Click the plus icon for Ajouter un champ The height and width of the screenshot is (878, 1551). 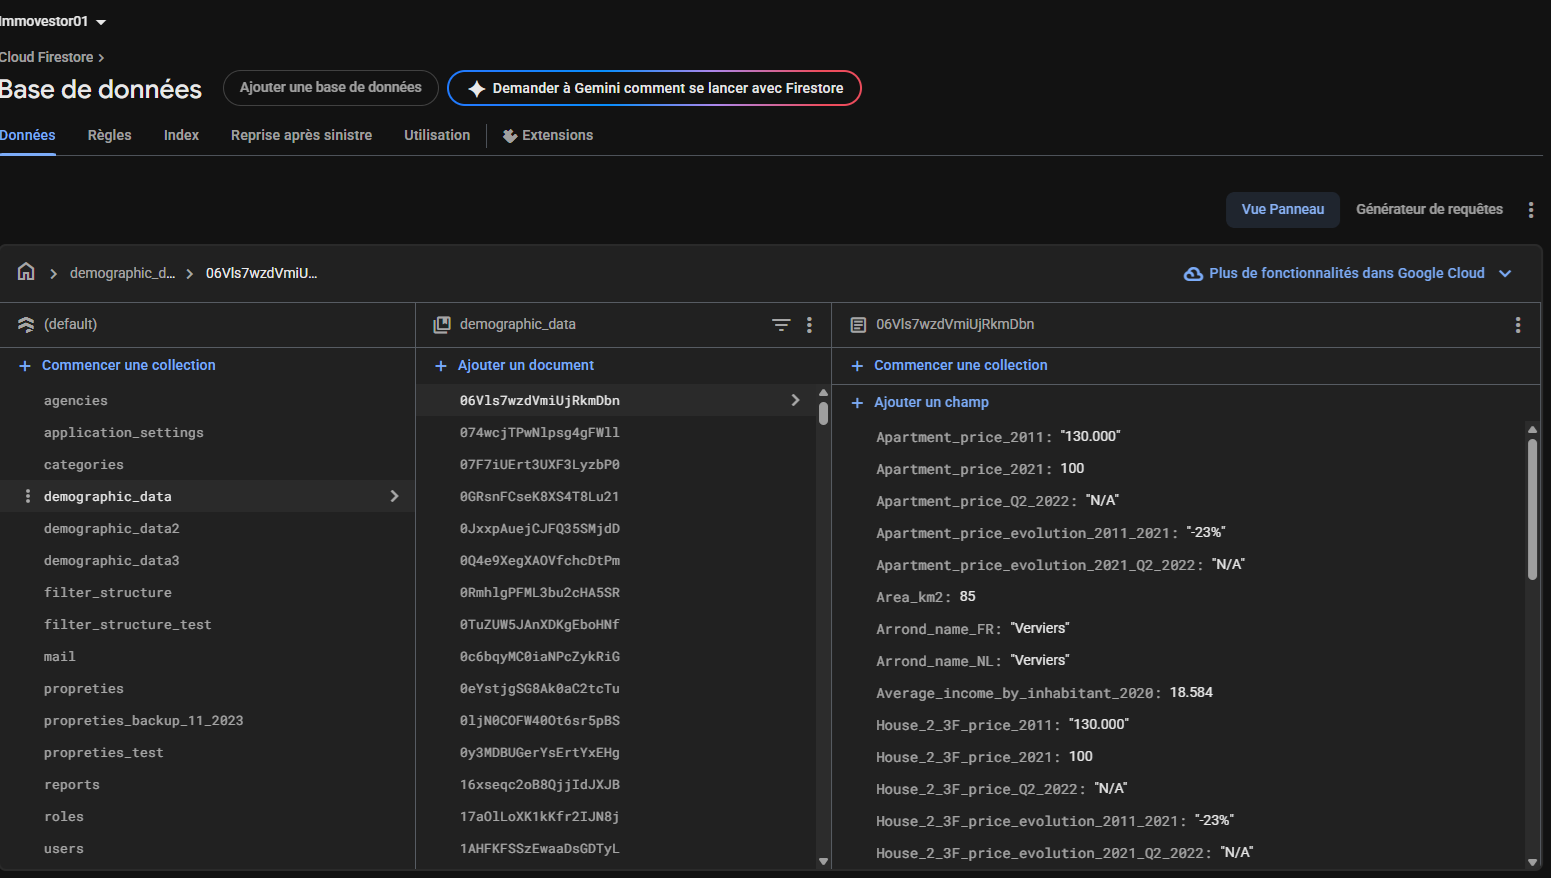click(x=857, y=403)
